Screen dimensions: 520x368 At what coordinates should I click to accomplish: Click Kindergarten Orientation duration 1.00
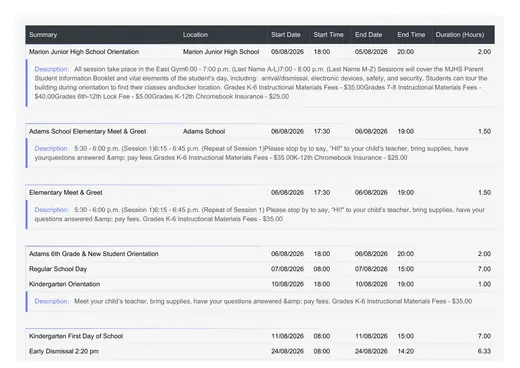[484, 284]
